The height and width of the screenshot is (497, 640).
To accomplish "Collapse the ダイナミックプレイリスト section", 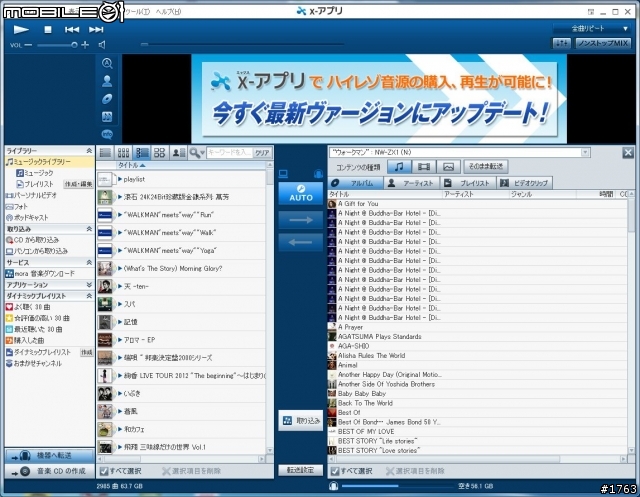I will (x=89, y=296).
